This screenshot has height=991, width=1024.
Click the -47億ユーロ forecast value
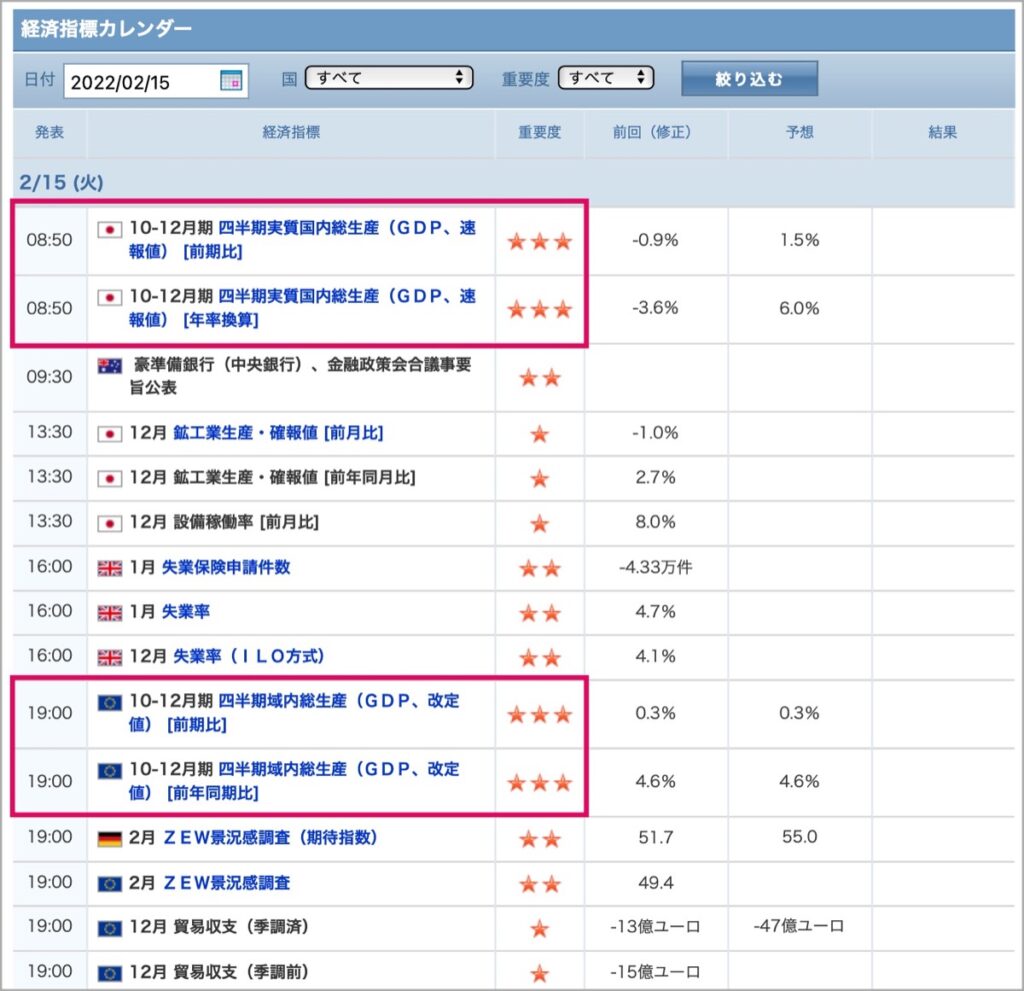(799, 926)
